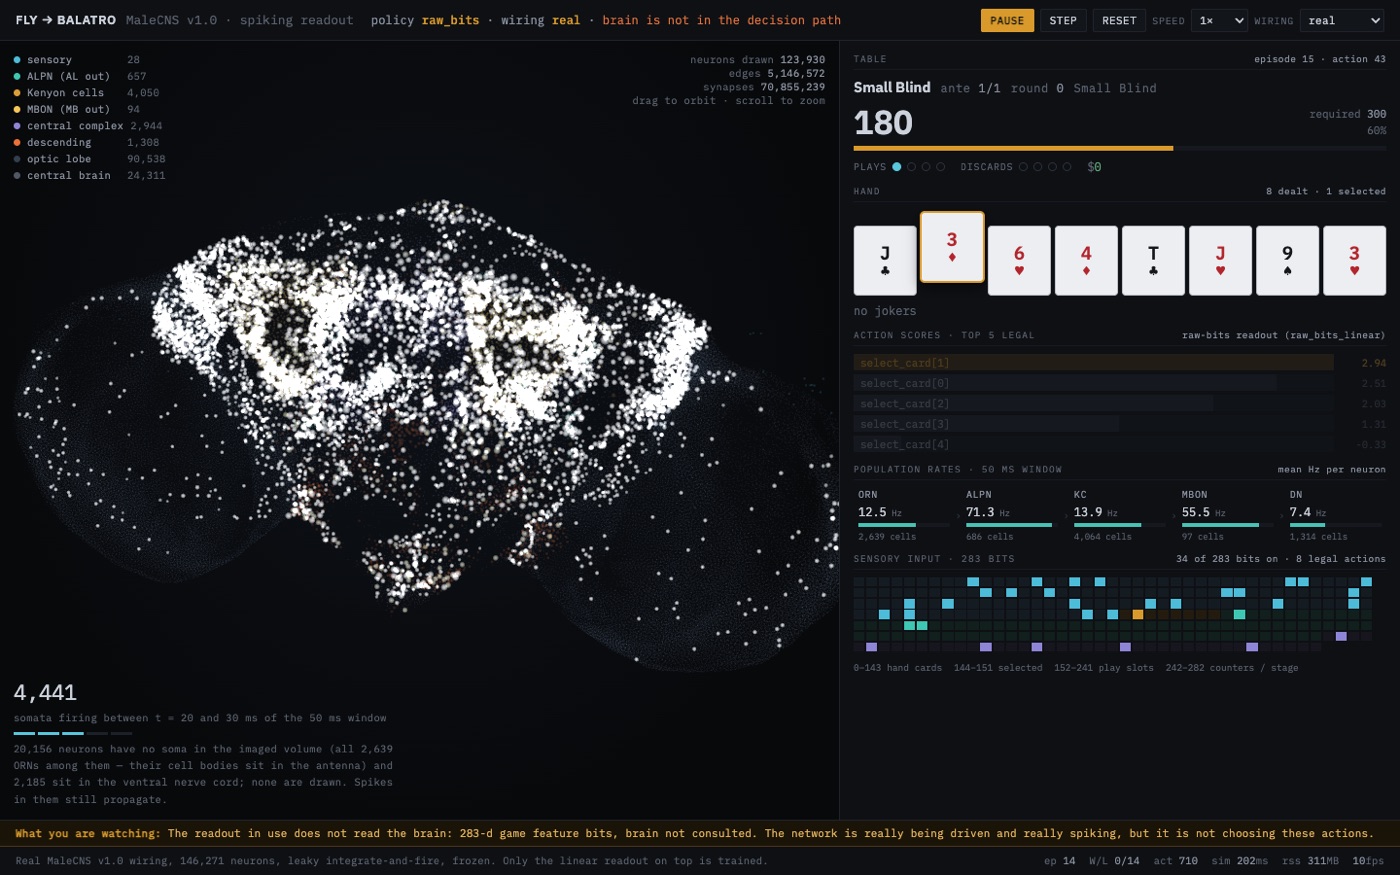Screen dimensions: 1400x875
Task: Click the Kenyon cells legend color dot
Action: tap(17, 93)
